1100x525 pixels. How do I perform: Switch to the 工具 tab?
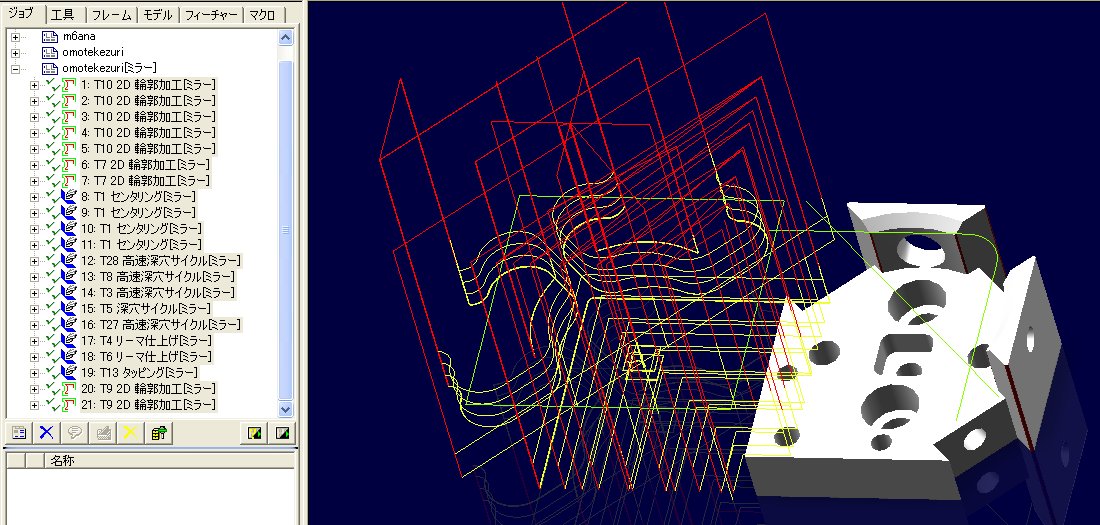[x=63, y=15]
